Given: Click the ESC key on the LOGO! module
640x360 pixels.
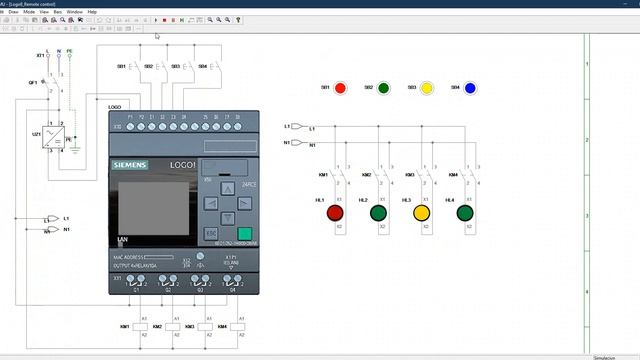Looking at the screenshot, I should [211, 233].
